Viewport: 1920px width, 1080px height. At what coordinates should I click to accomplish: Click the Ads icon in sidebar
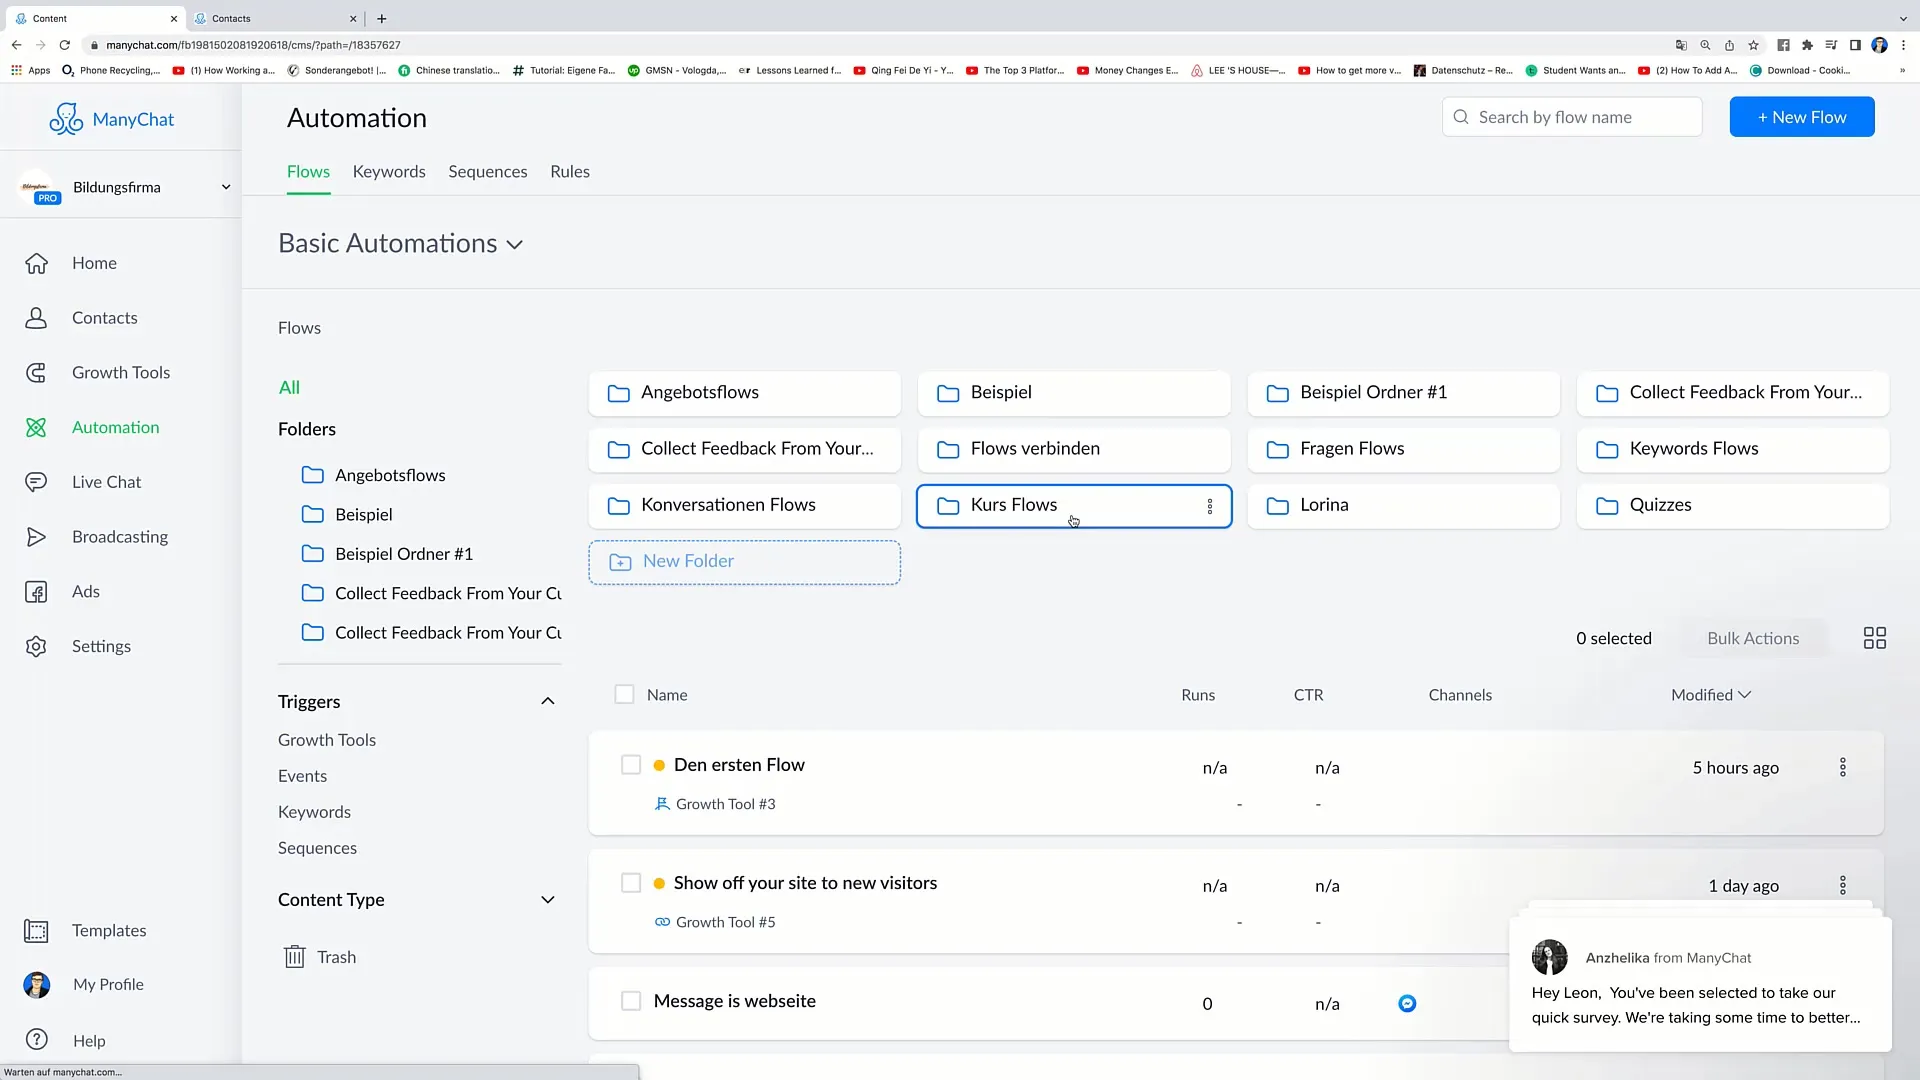point(37,591)
